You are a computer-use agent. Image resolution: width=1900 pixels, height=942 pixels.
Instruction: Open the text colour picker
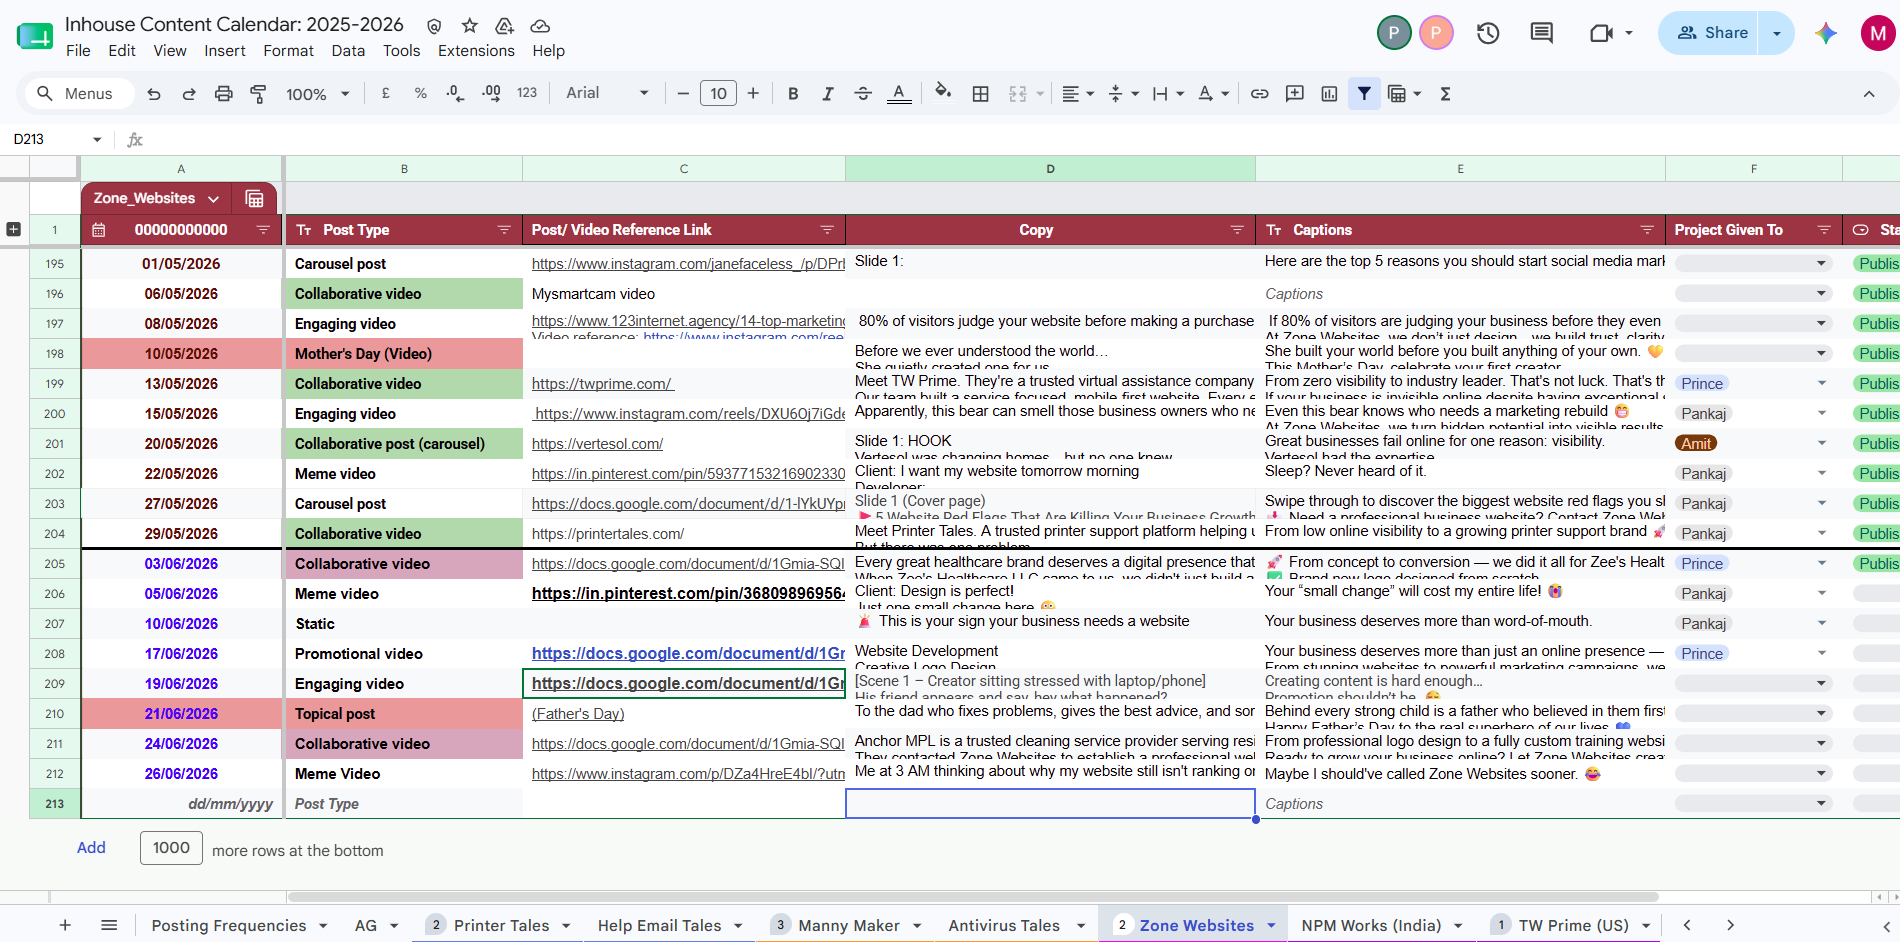coord(899,94)
